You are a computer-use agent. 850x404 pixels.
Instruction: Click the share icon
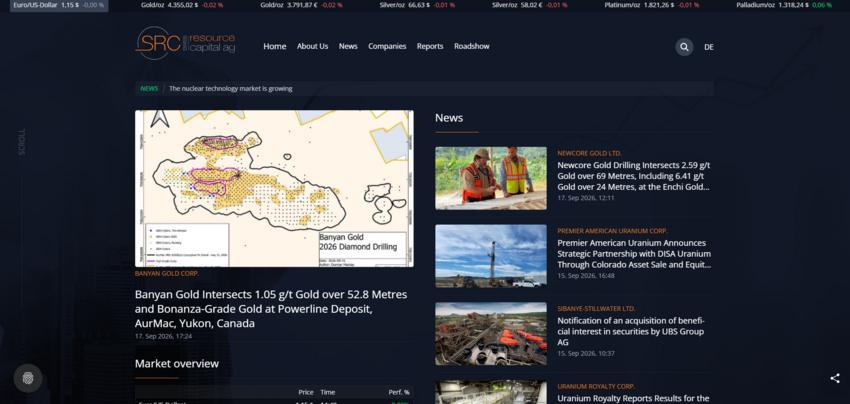(835, 379)
